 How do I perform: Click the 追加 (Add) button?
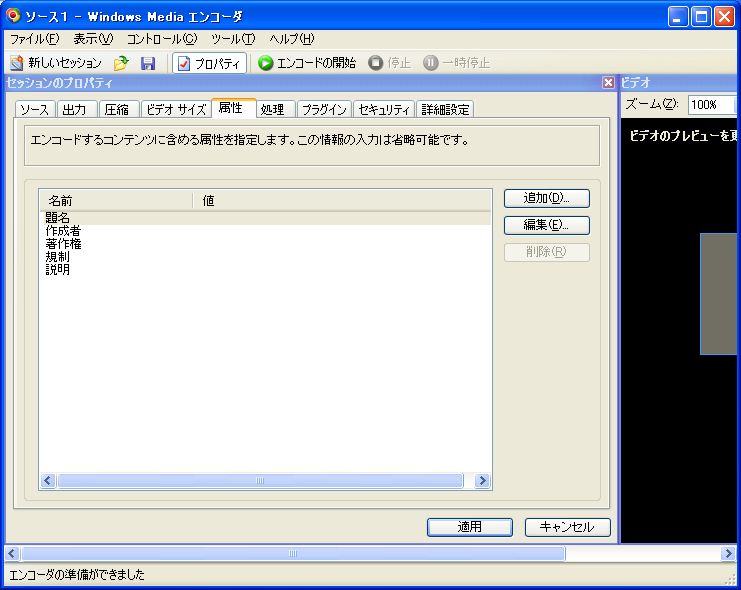click(x=546, y=198)
